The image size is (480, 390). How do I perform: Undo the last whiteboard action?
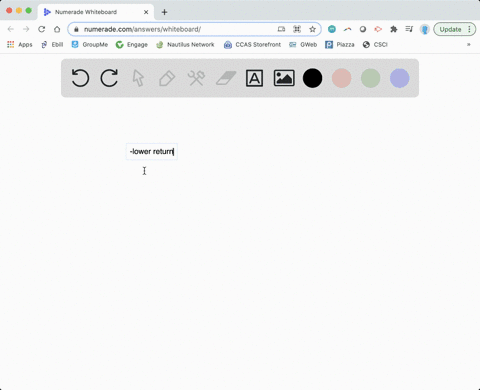point(80,78)
